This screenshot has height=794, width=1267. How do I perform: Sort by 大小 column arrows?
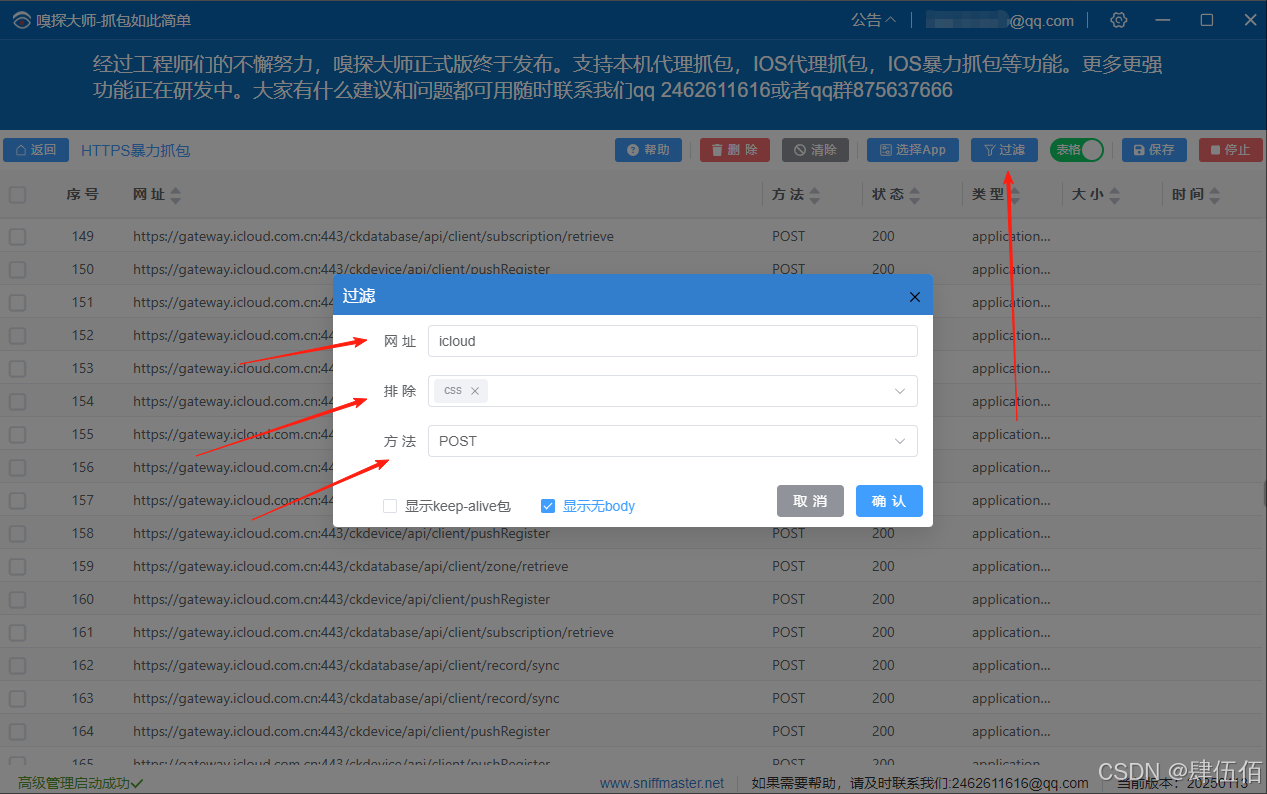tap(1114, 195)
